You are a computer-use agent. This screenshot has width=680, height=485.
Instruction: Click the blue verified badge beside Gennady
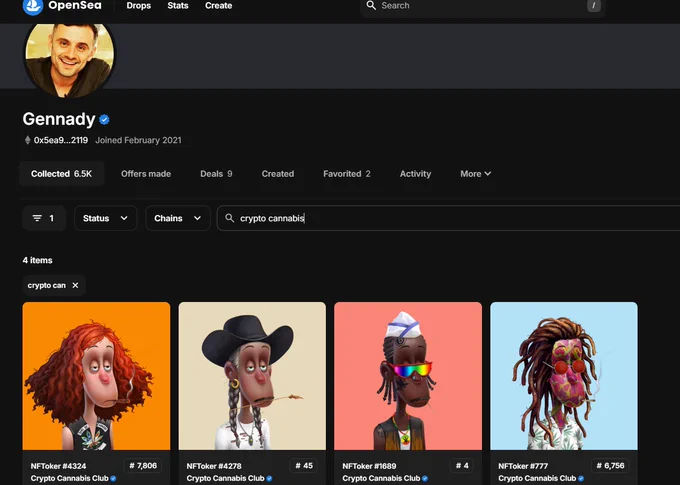pyautogui.click(x=104, y=119)
